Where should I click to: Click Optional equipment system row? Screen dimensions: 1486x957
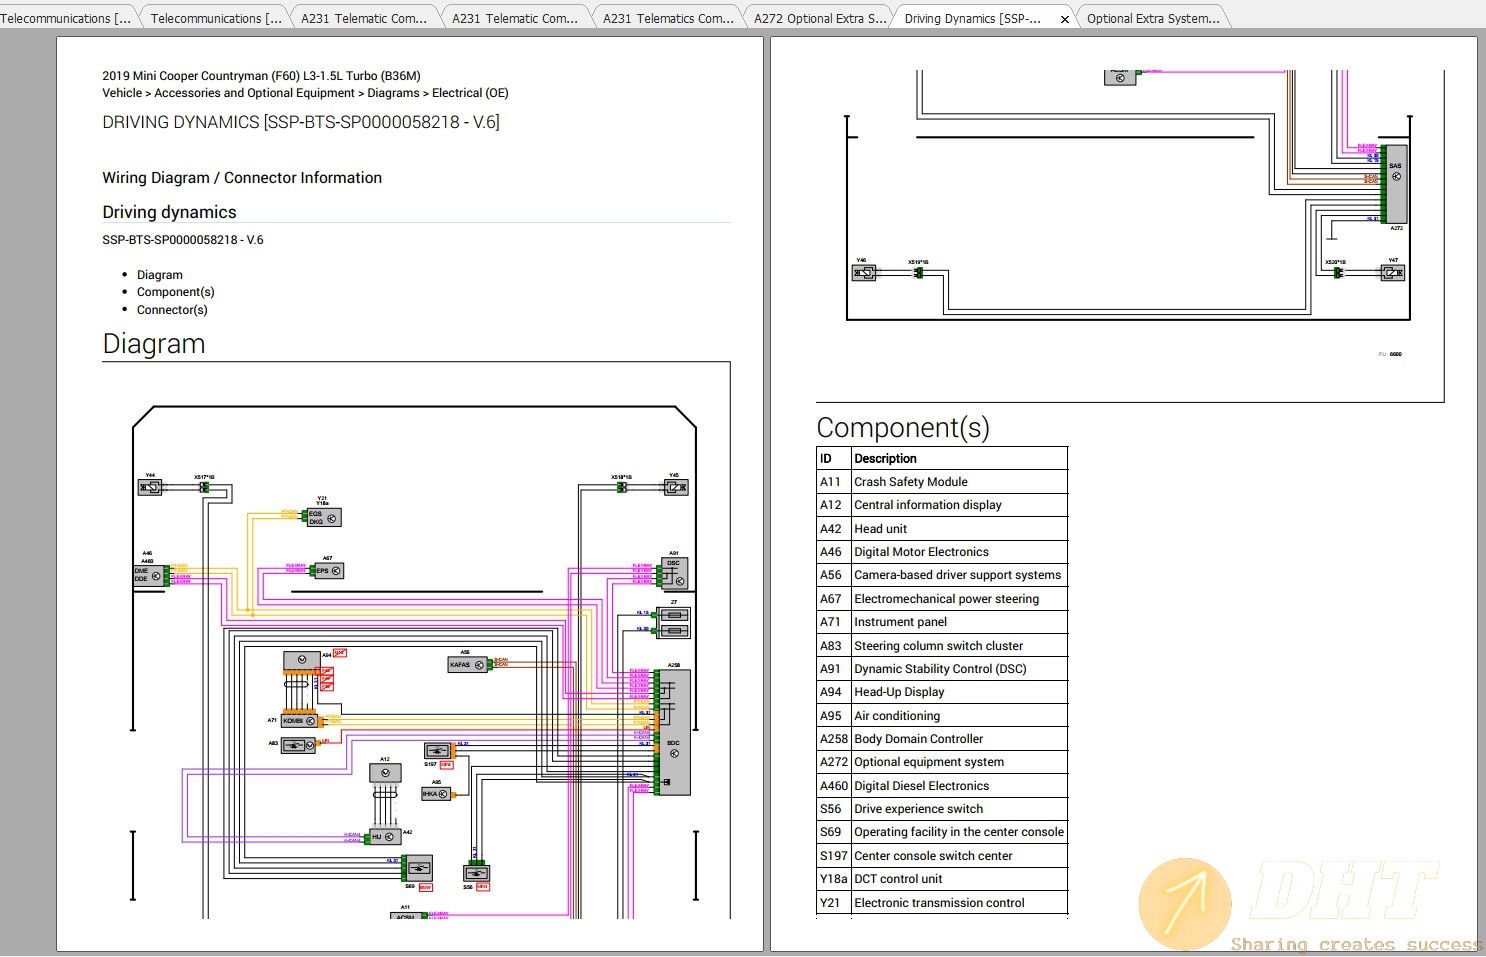(942, 762)
